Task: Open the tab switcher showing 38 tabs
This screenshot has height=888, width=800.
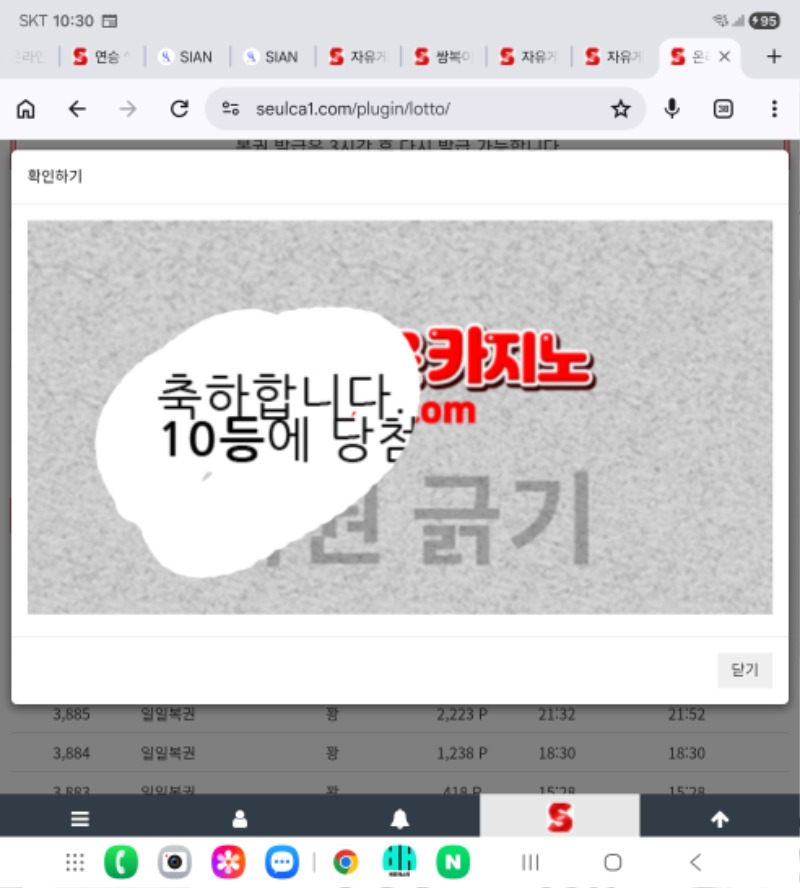Action: pos(723,109)
